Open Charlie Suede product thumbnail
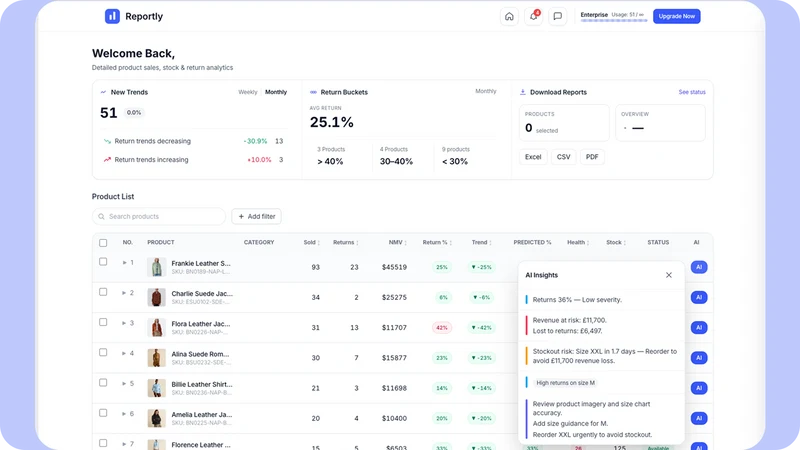This screenshot has width=800, height=450. 157,297
